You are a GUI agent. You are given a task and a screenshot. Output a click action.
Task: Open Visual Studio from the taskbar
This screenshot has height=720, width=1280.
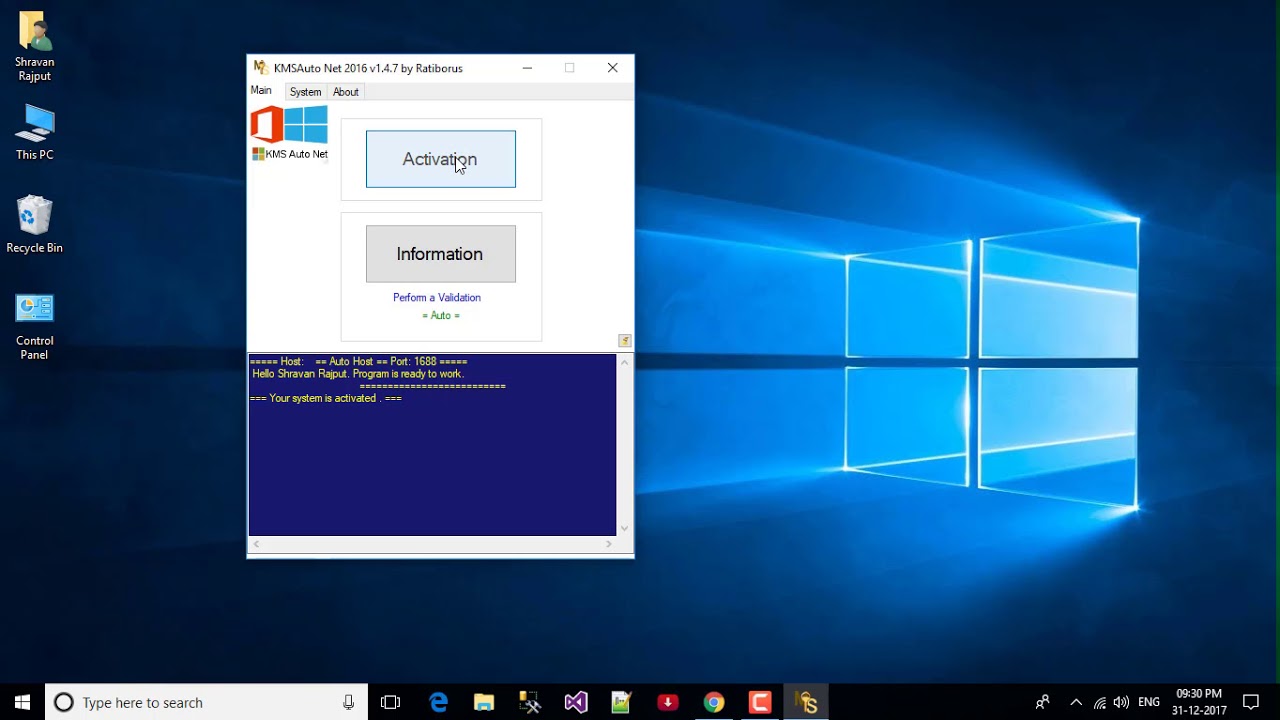tap(576, 702)
